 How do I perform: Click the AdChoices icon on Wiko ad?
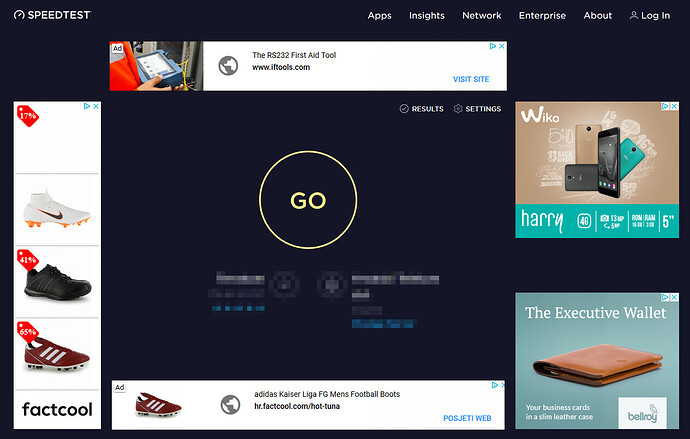(665, 107)
